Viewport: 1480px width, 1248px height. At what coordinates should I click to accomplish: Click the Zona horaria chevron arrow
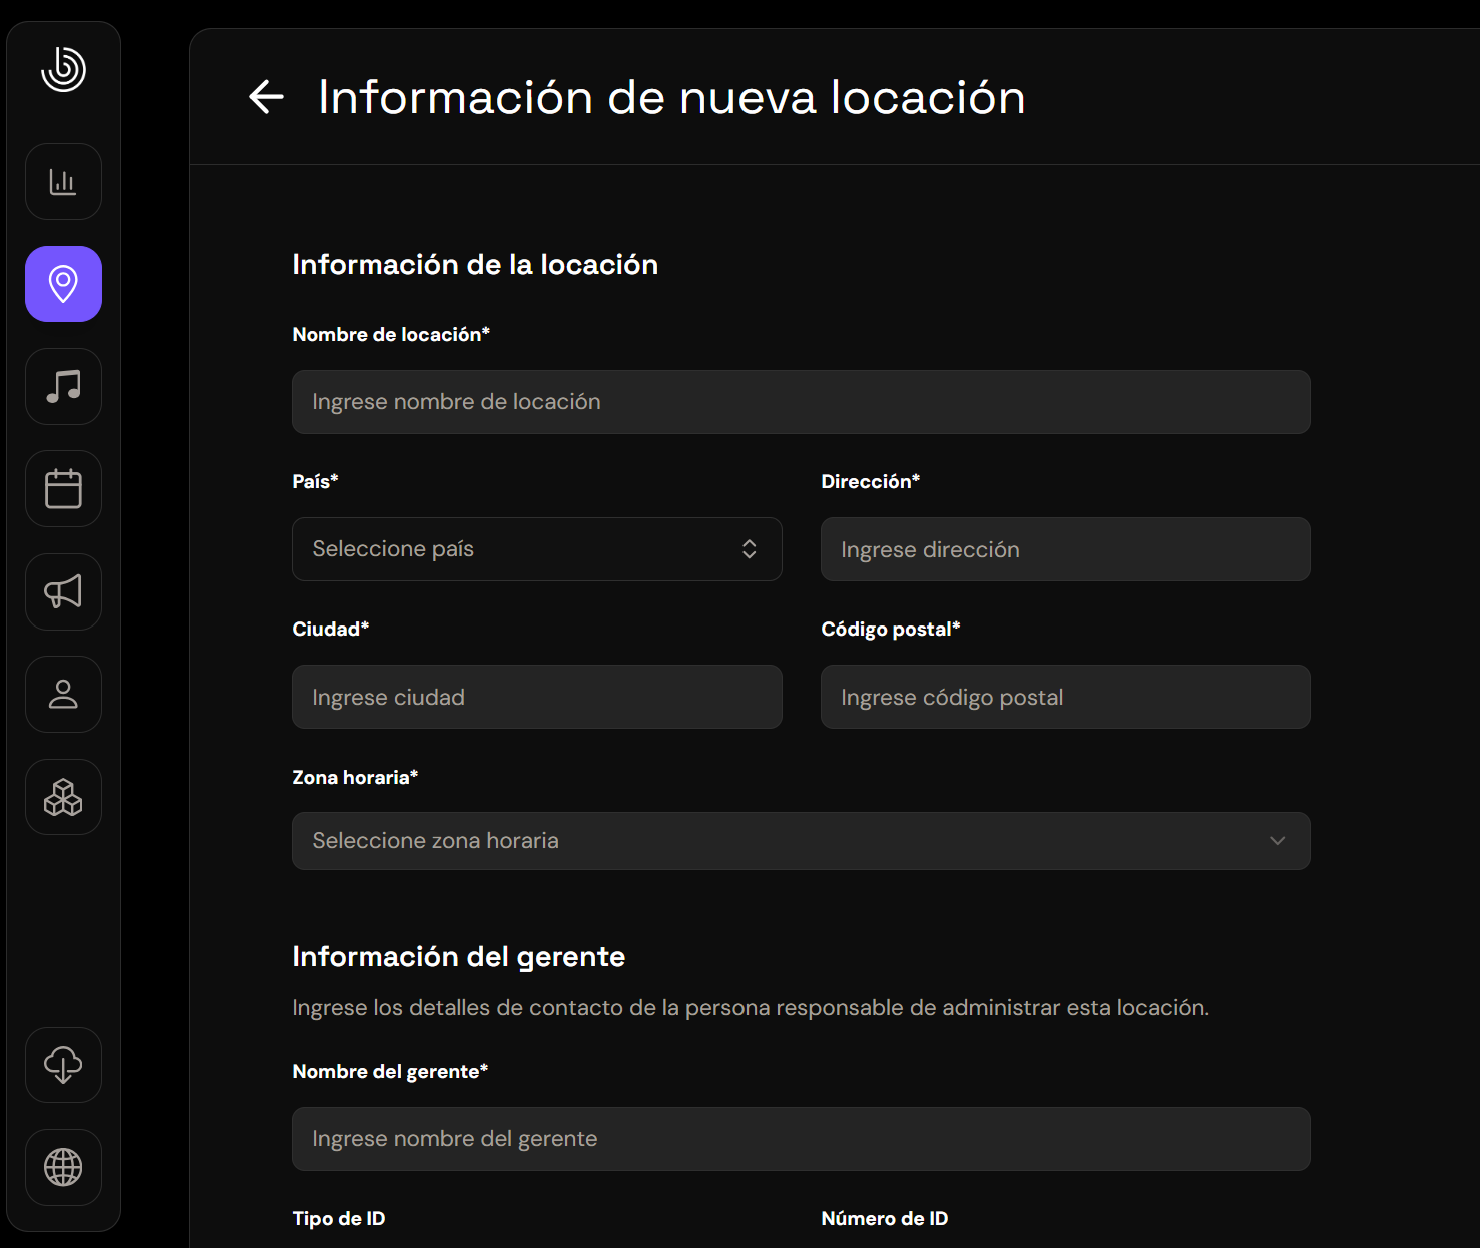coord(1277,841)
